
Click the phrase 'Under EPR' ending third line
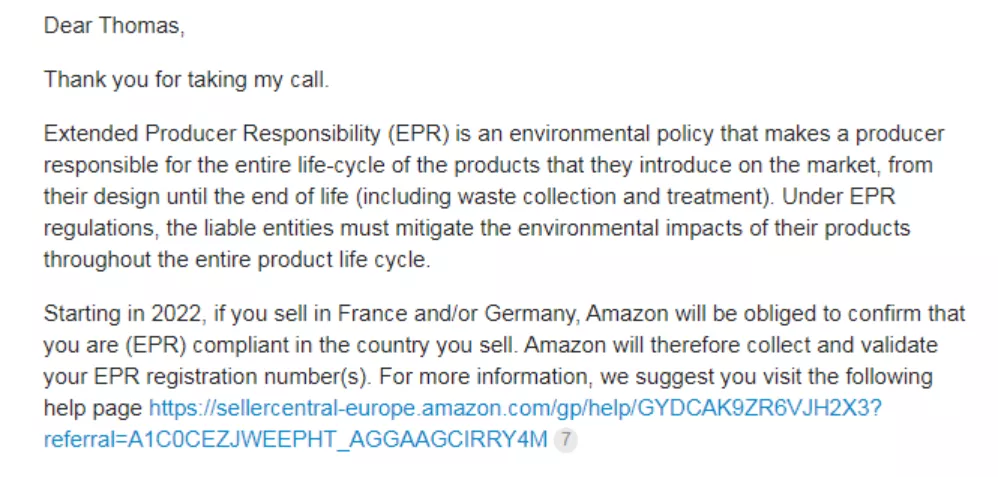point(839,197)
